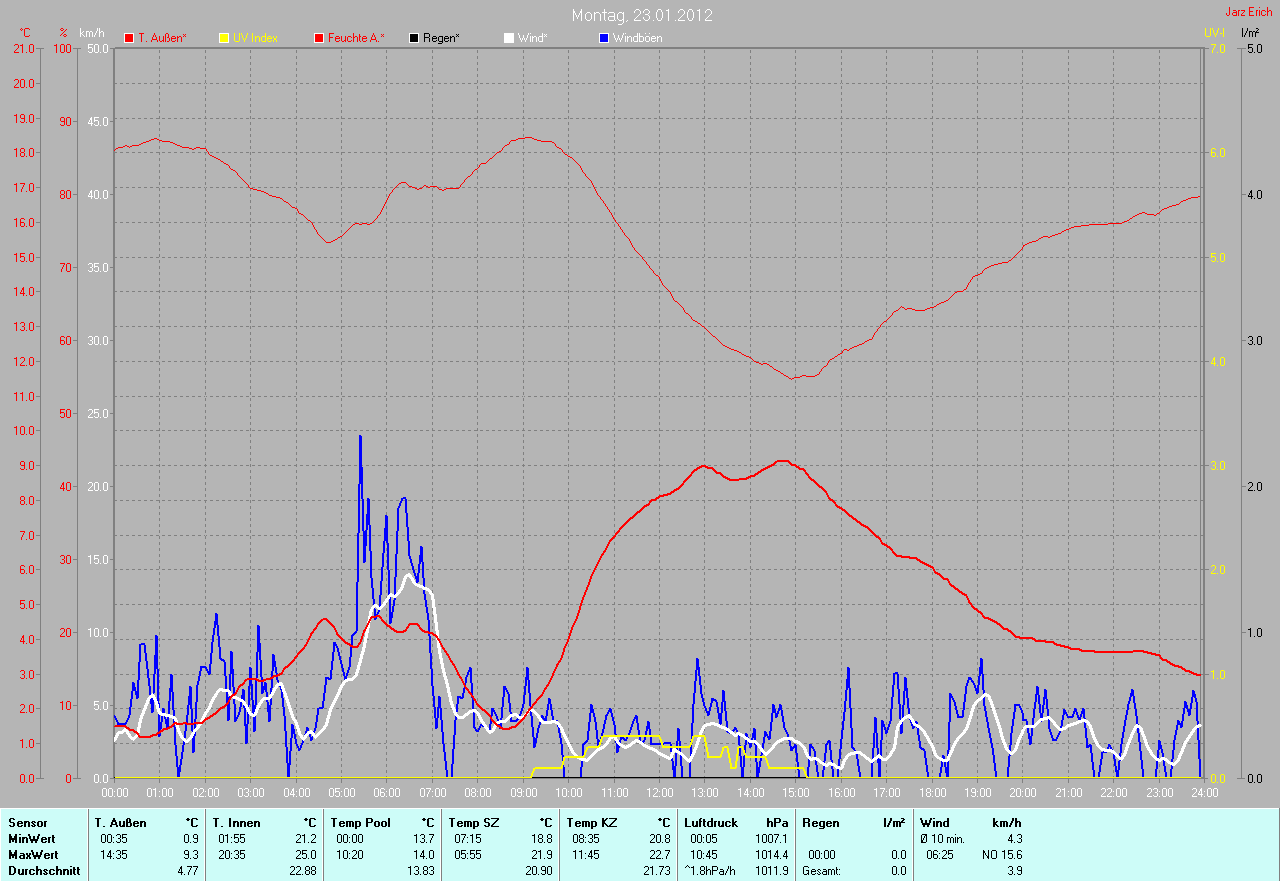Select the 'Feuchte A.*' legend label

[357, 38]
